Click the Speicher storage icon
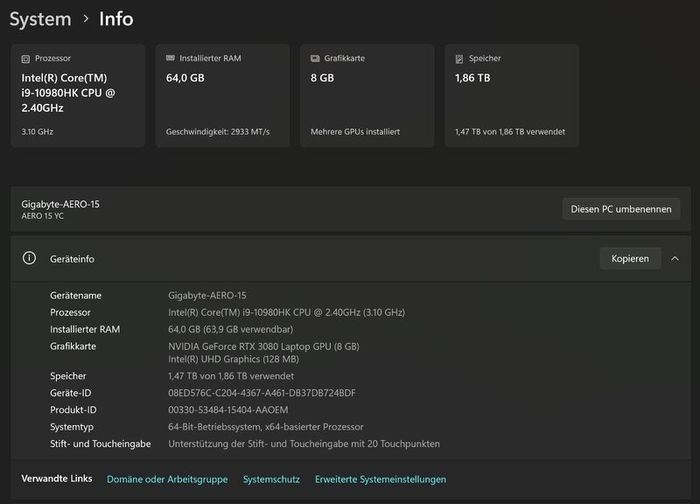Image resolution: width=700 pixels, height=504 pixels. 459,59
